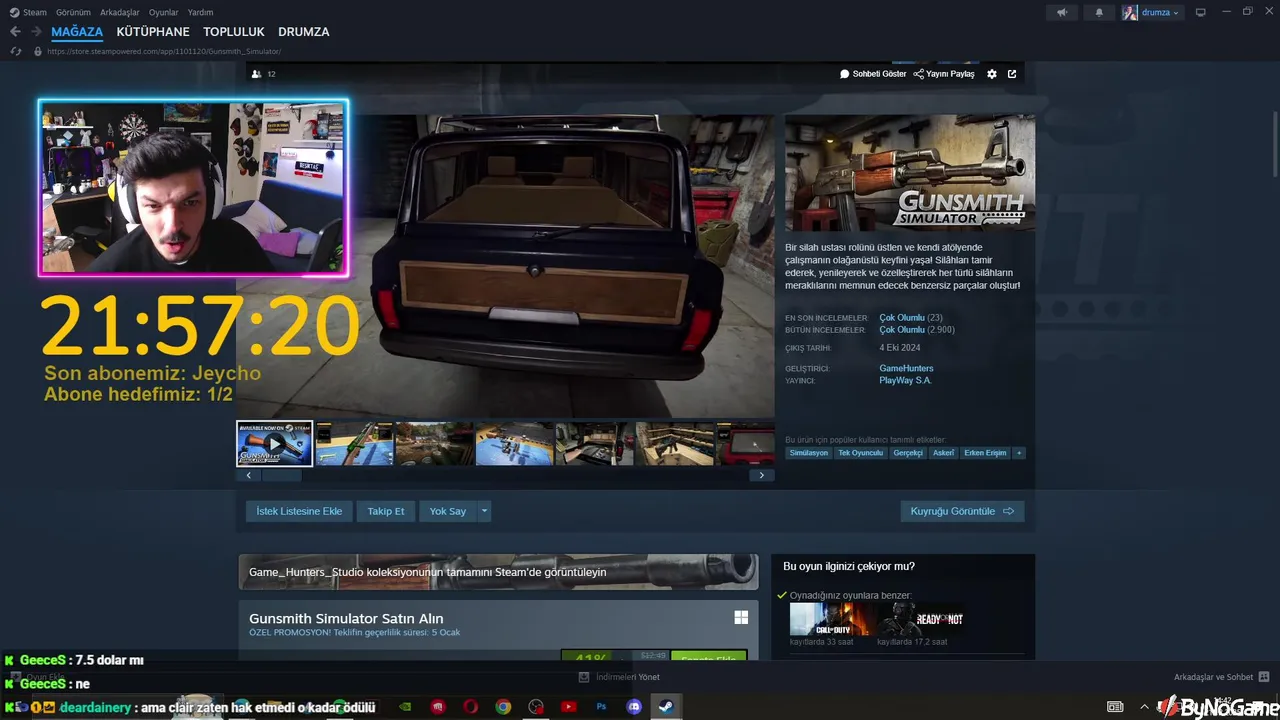1280x720 pixels.
Task: Open İndirmeleri Yönet downloads manager
Action: point(619,677)
